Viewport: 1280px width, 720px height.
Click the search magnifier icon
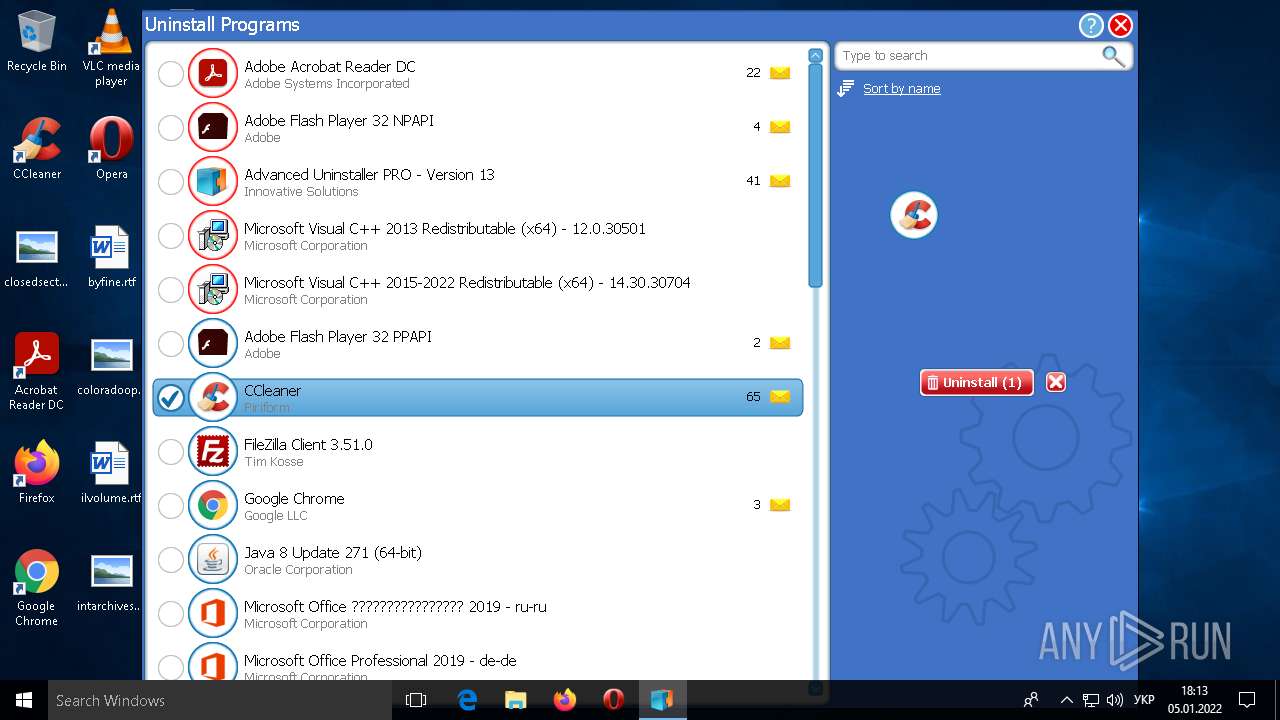click(x=1113, y=56)
